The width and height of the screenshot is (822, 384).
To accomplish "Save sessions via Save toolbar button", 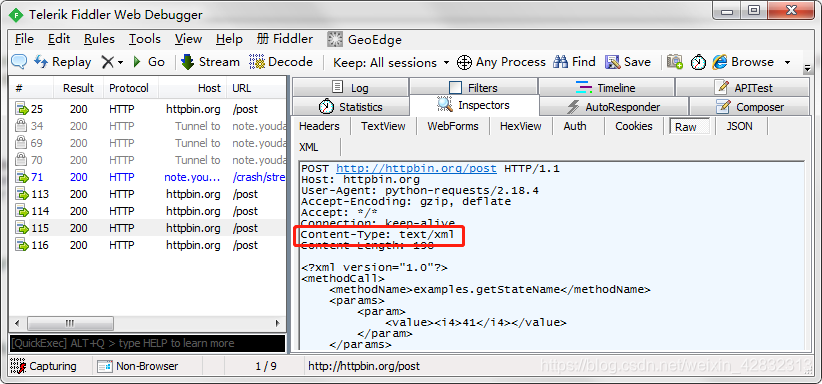I will pos(628,62).
